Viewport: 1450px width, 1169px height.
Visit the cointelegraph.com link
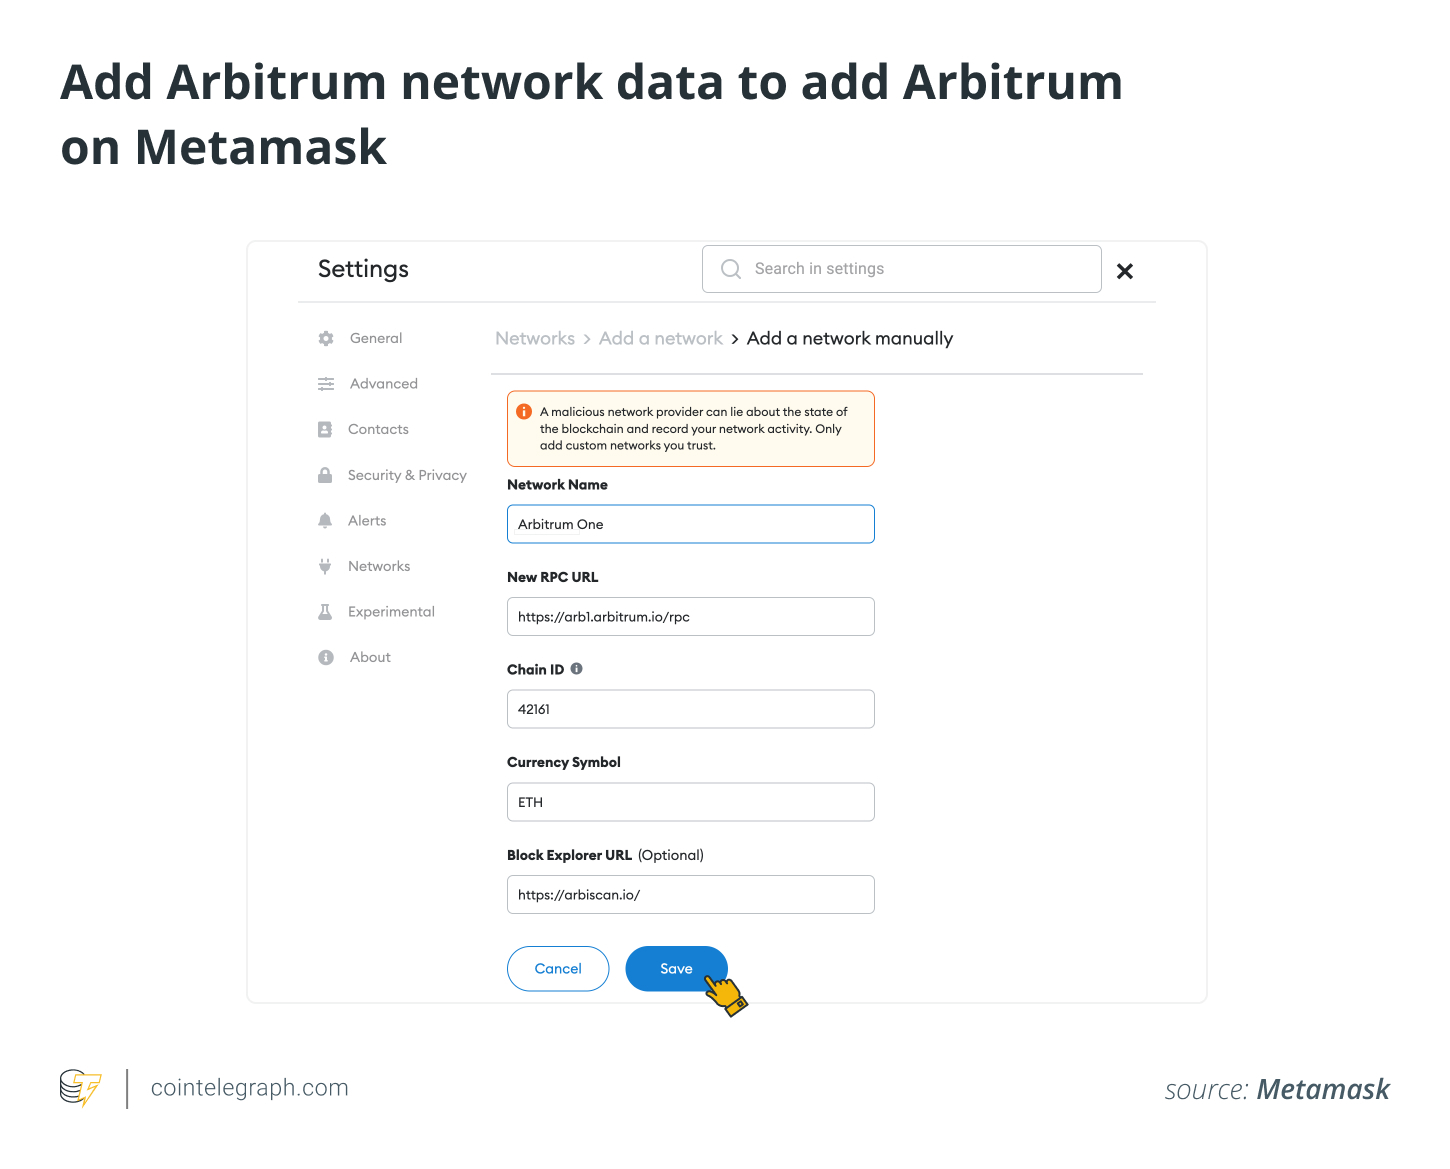click(249, 1087)
